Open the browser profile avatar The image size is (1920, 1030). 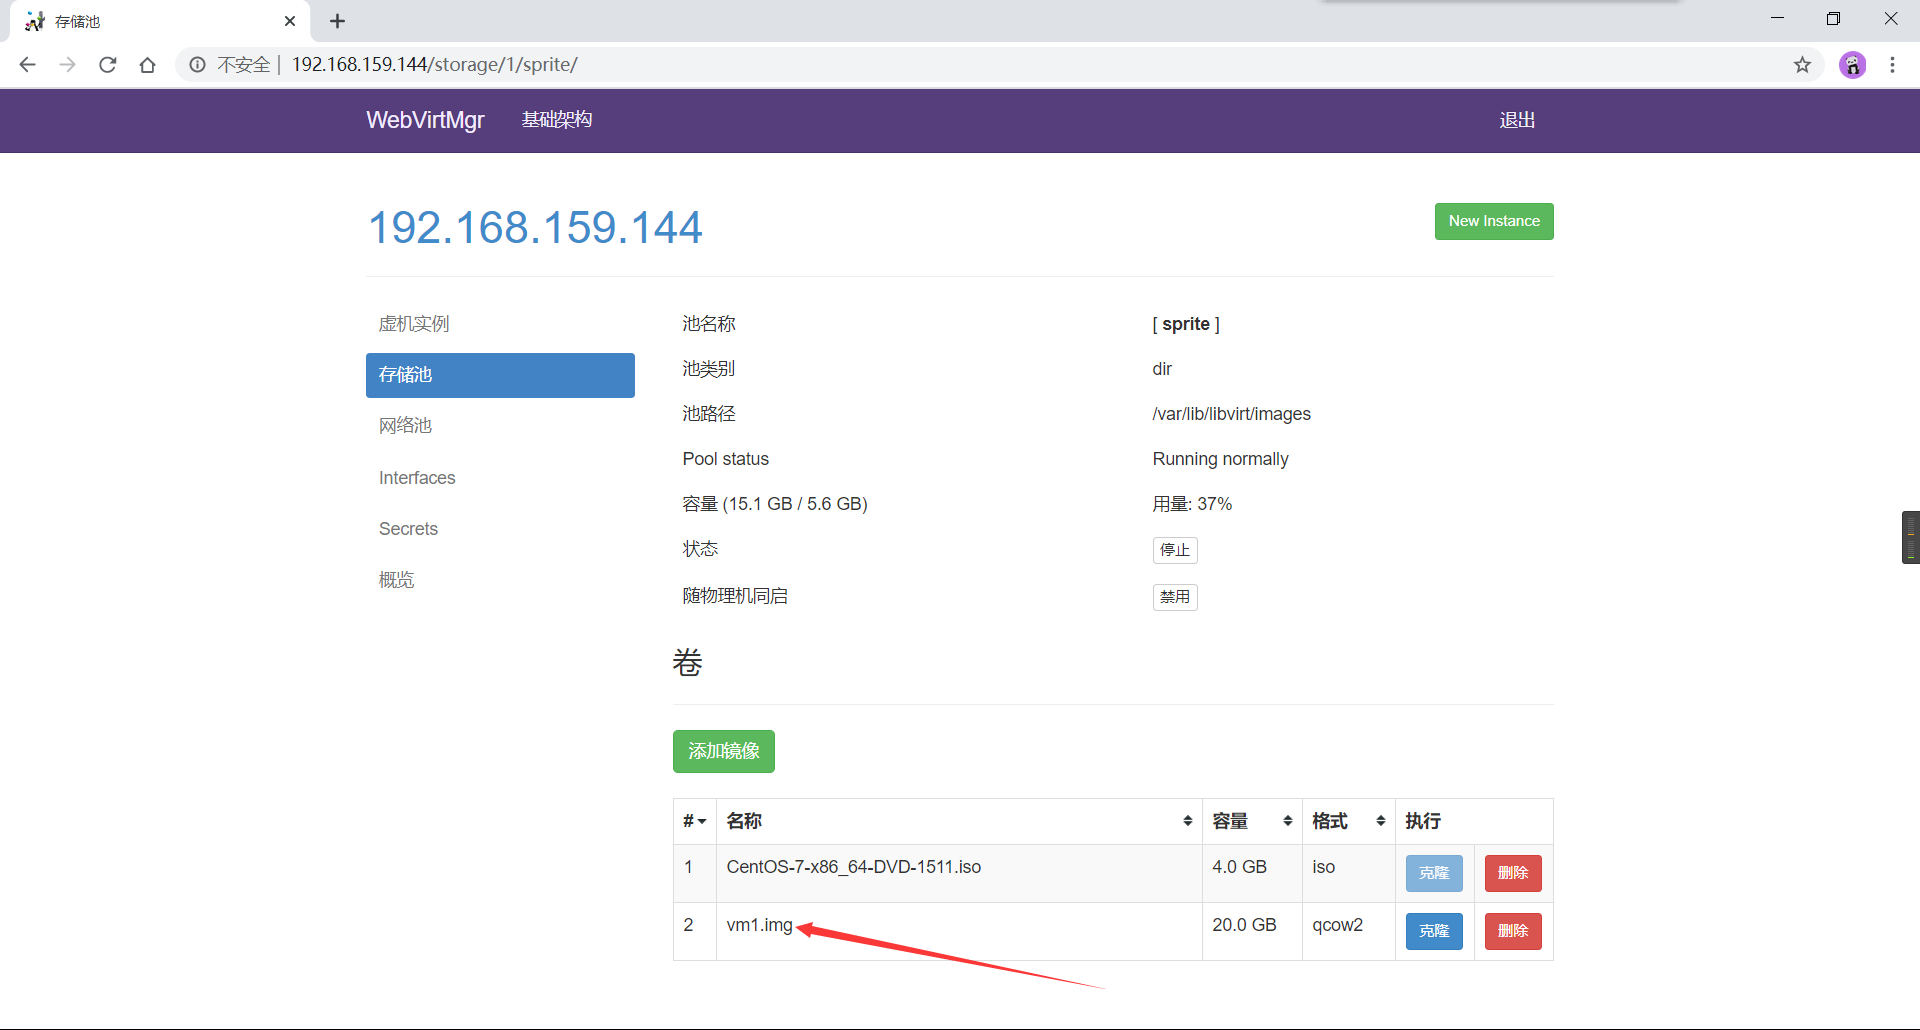click(1852, 65)
